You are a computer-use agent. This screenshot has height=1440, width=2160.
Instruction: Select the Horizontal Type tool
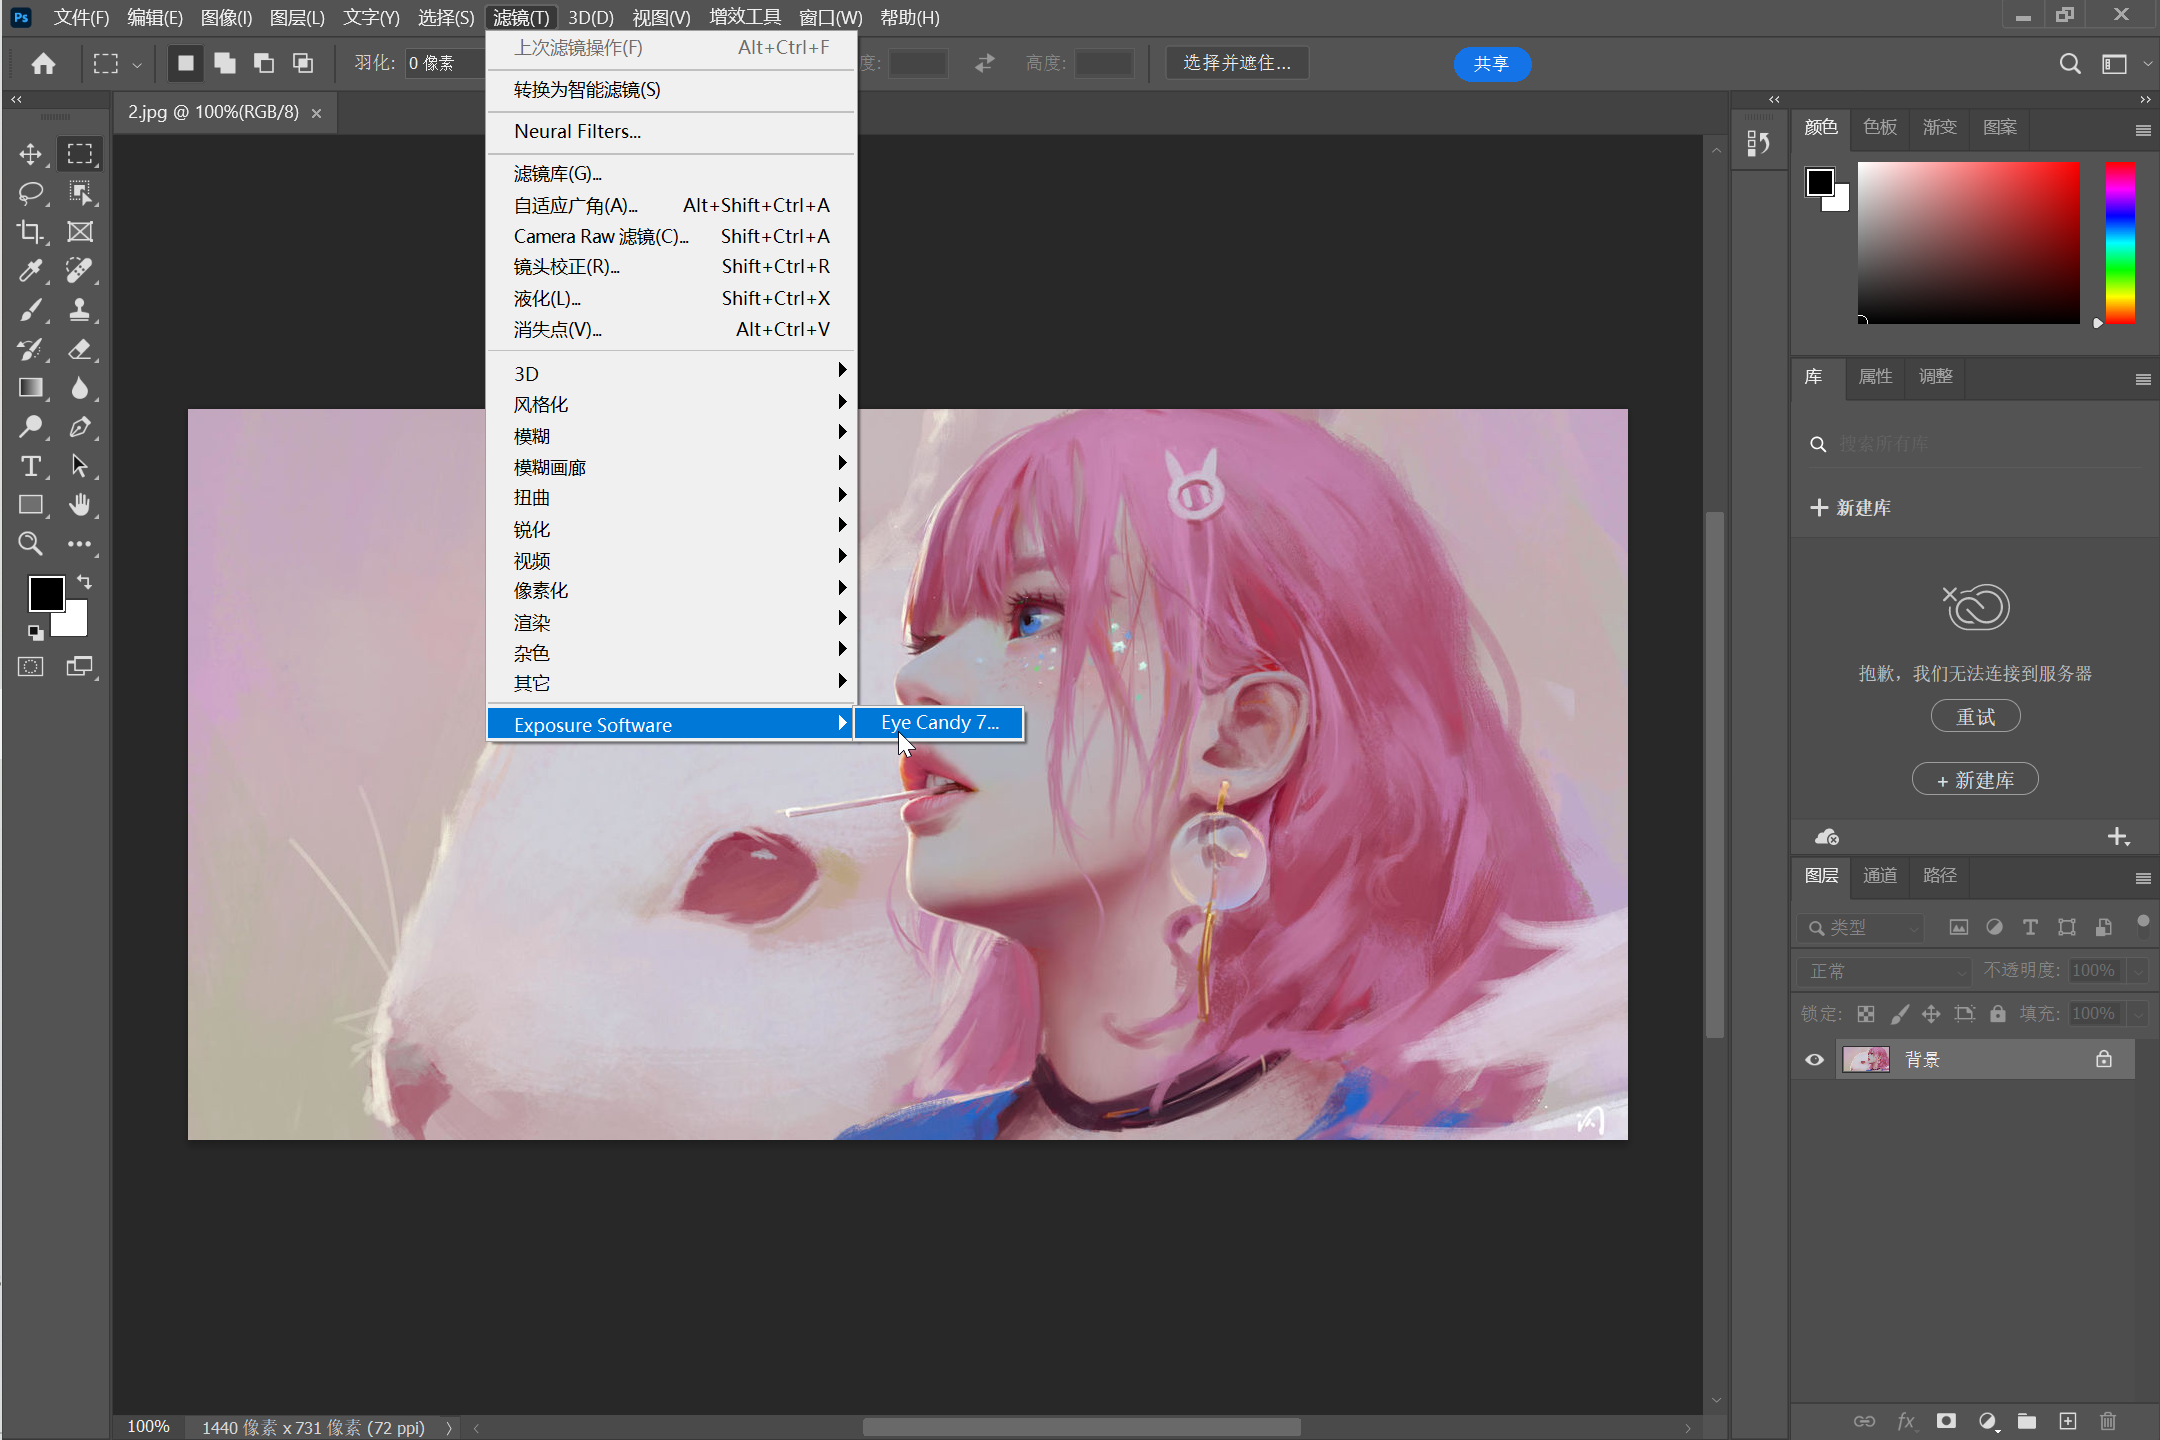[30, 466]
